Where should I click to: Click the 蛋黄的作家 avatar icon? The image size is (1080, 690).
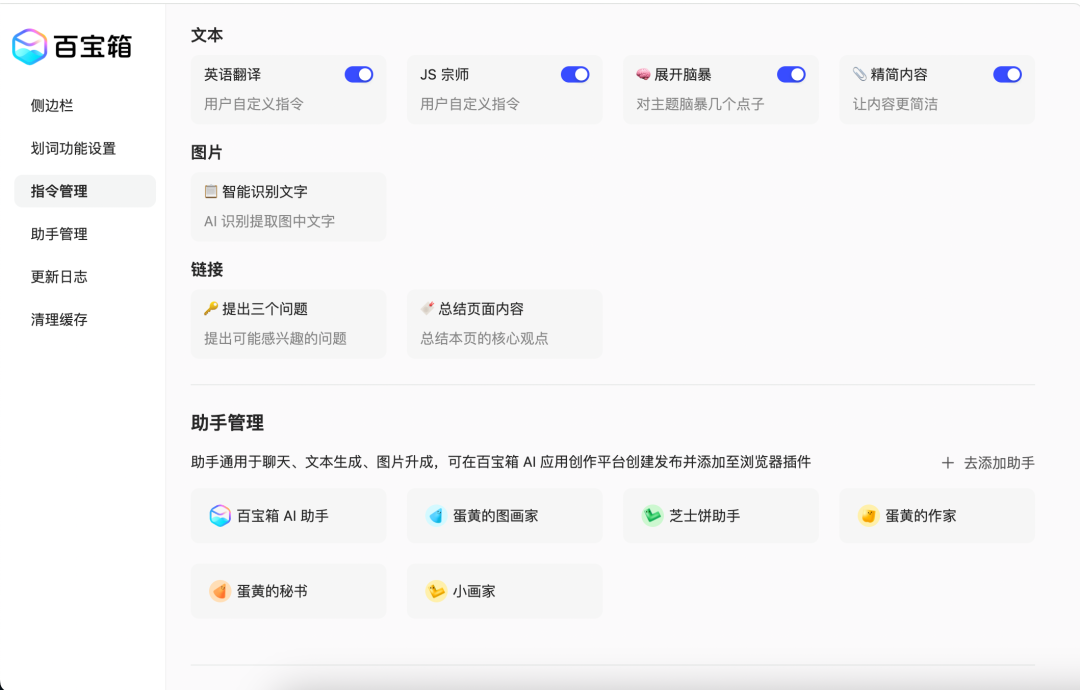pyautogui.click(x=869, y=516)
